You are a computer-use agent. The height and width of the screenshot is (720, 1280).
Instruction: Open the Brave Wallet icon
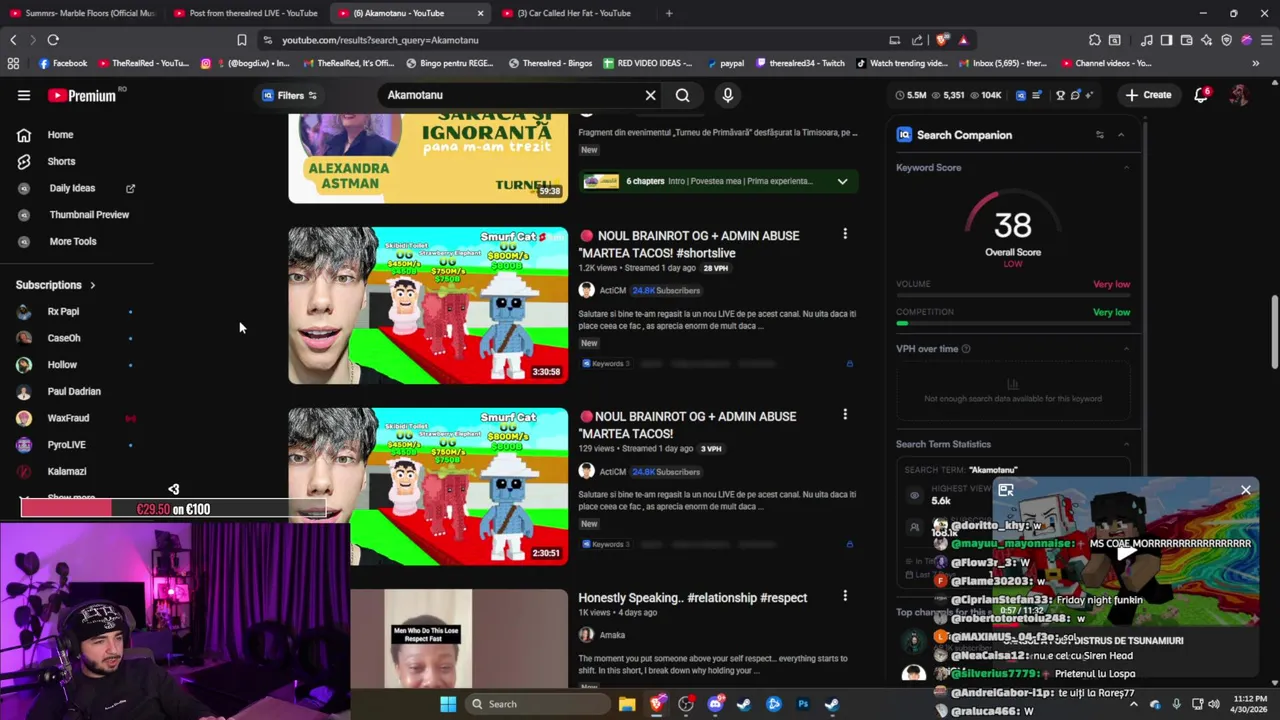pos(1186,40)
